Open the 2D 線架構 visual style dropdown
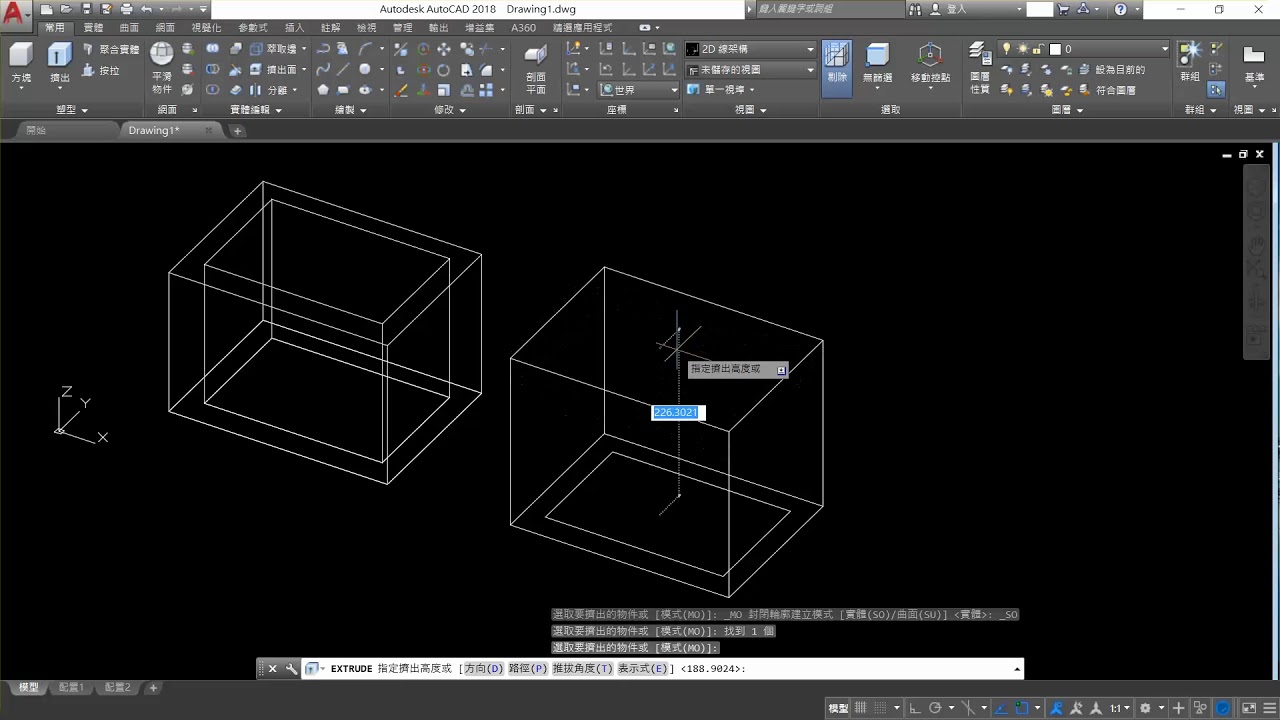 (751, 49)
